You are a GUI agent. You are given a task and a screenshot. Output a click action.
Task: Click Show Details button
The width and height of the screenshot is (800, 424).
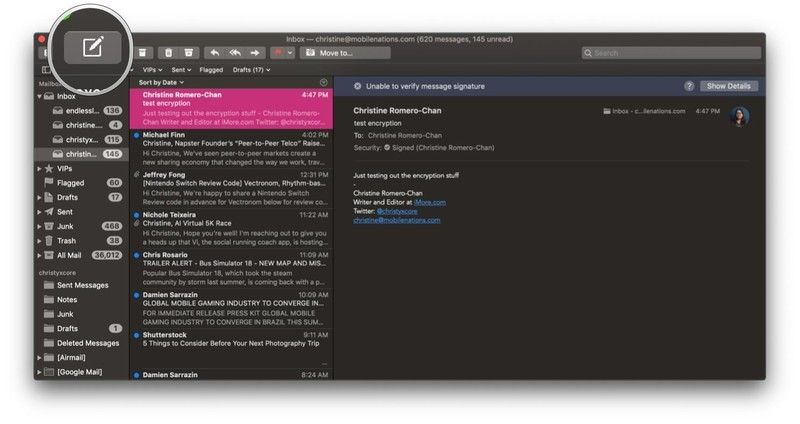(x=729, y=86)
